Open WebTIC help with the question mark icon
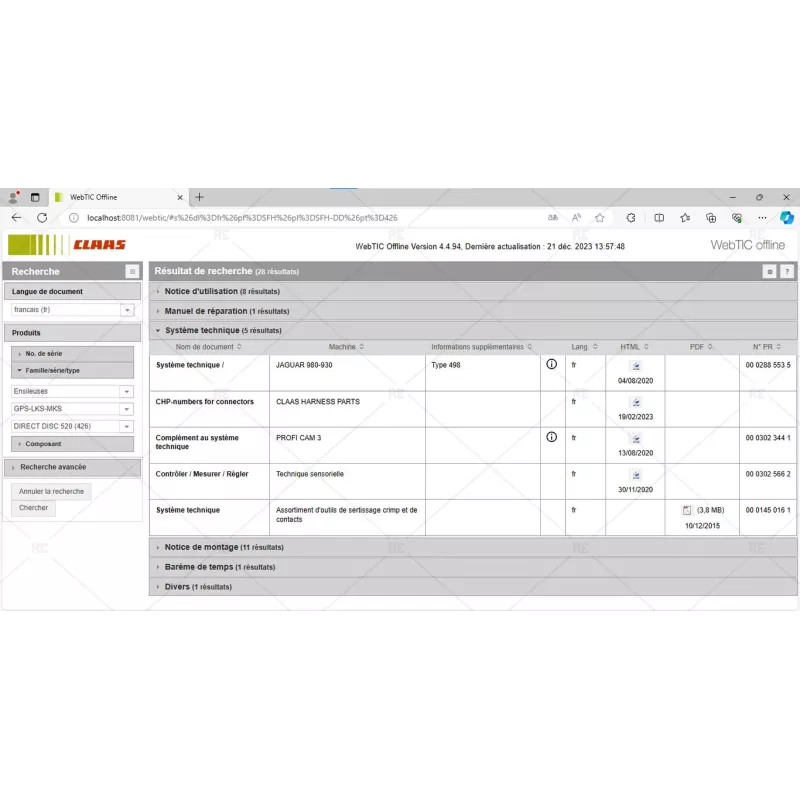The height and width of the screenshot is (800, 800). click(x=789, y=271)
